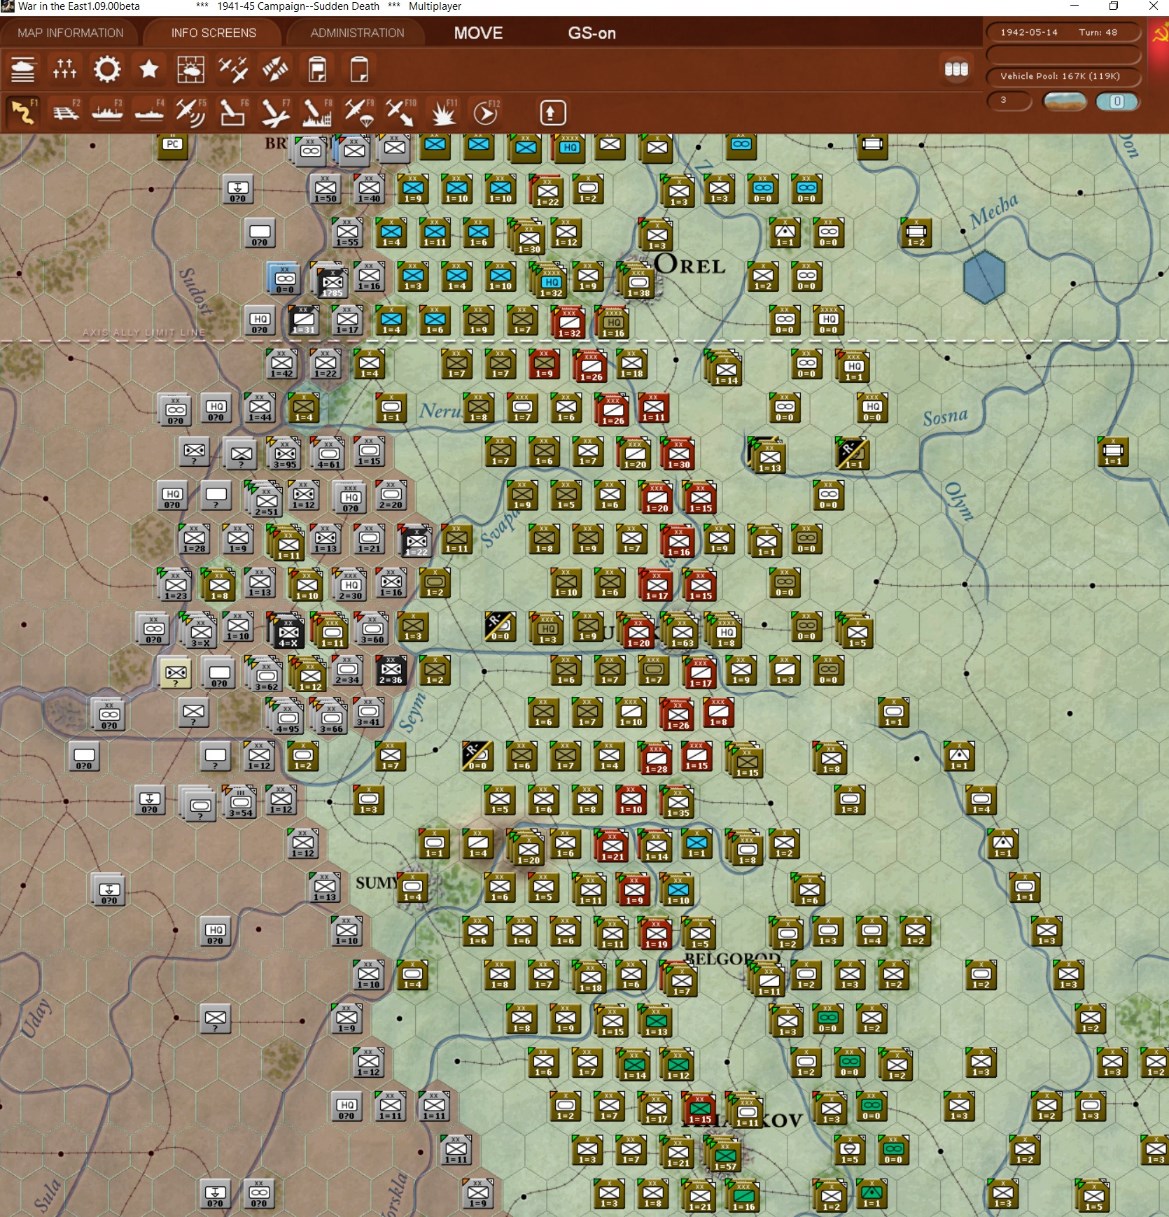
Task: Toggle the GS-on ground support setting
Action: [592, 33]
